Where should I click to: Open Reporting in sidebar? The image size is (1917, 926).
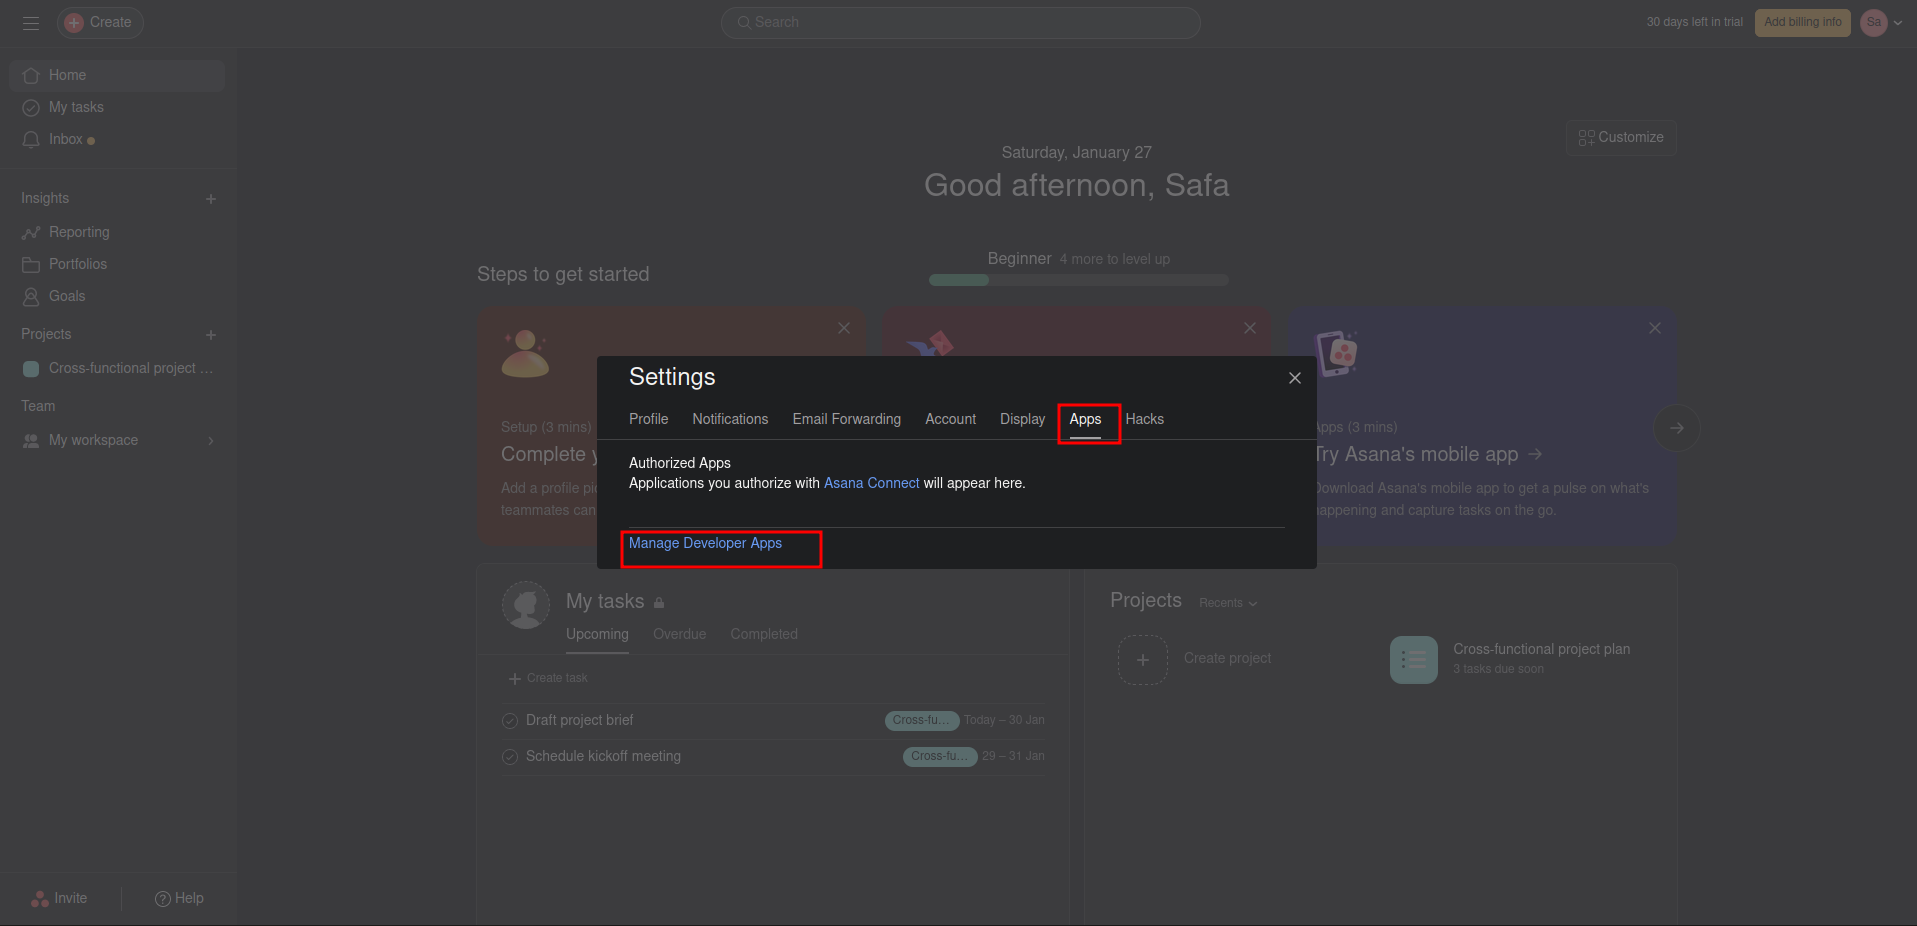pos(117,232)
